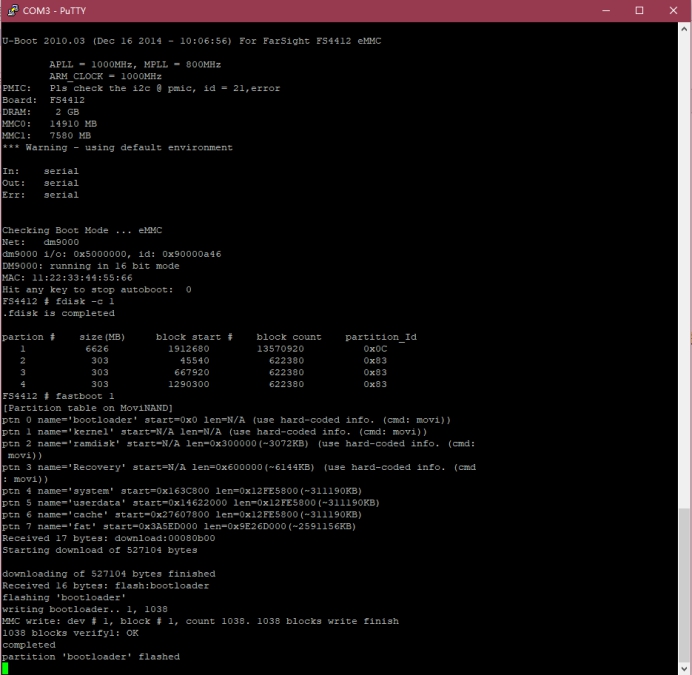Image resolution: width=692 pixels, height=675 pixels.
Task: Click the ptn 6 'cache' line
Action: point(182,515)
